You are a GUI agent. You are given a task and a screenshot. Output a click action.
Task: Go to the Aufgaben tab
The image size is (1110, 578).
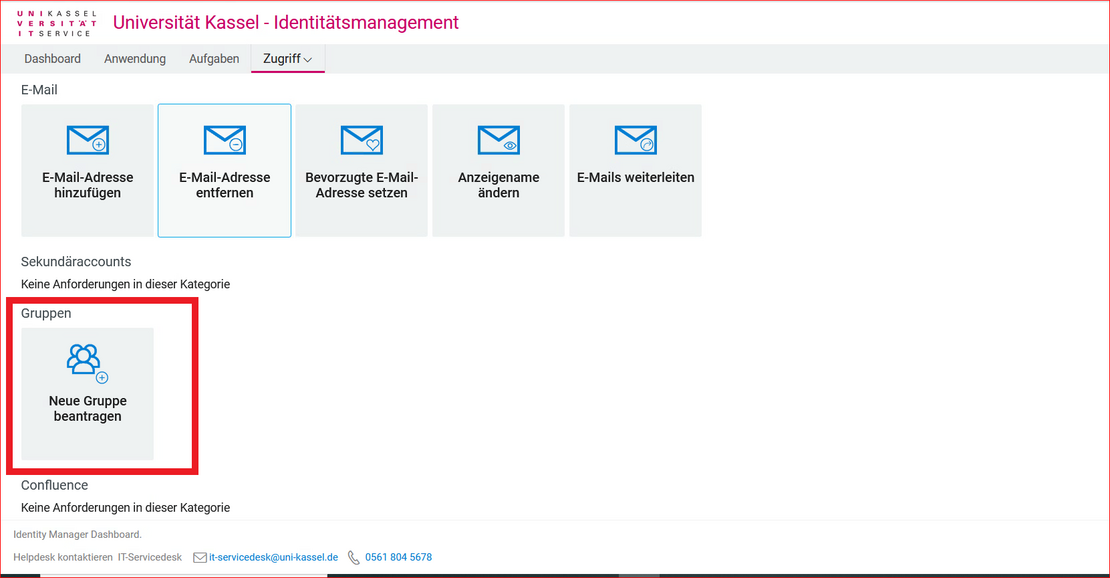[x=214, y=59]
